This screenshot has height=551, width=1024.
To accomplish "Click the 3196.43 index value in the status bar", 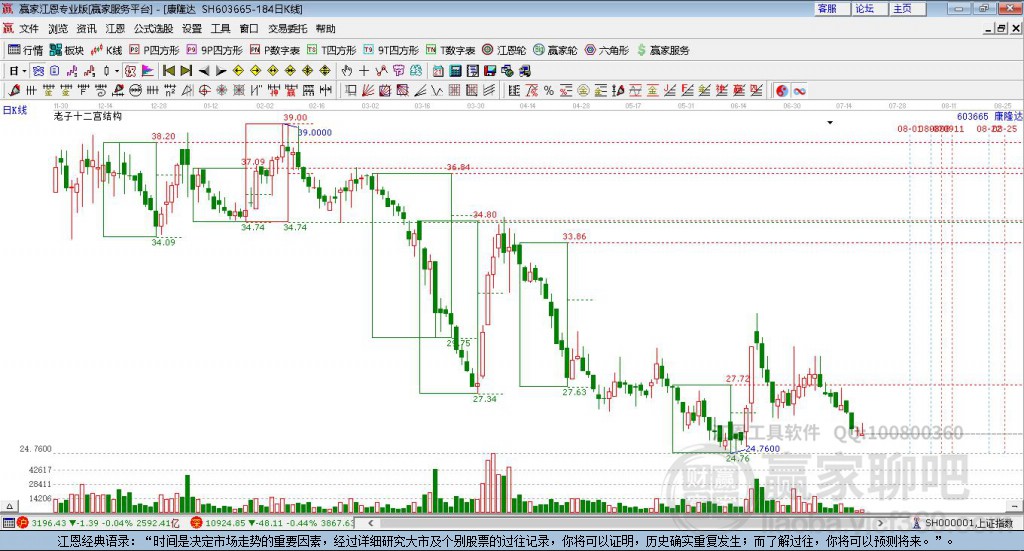I will click(49, 523).
